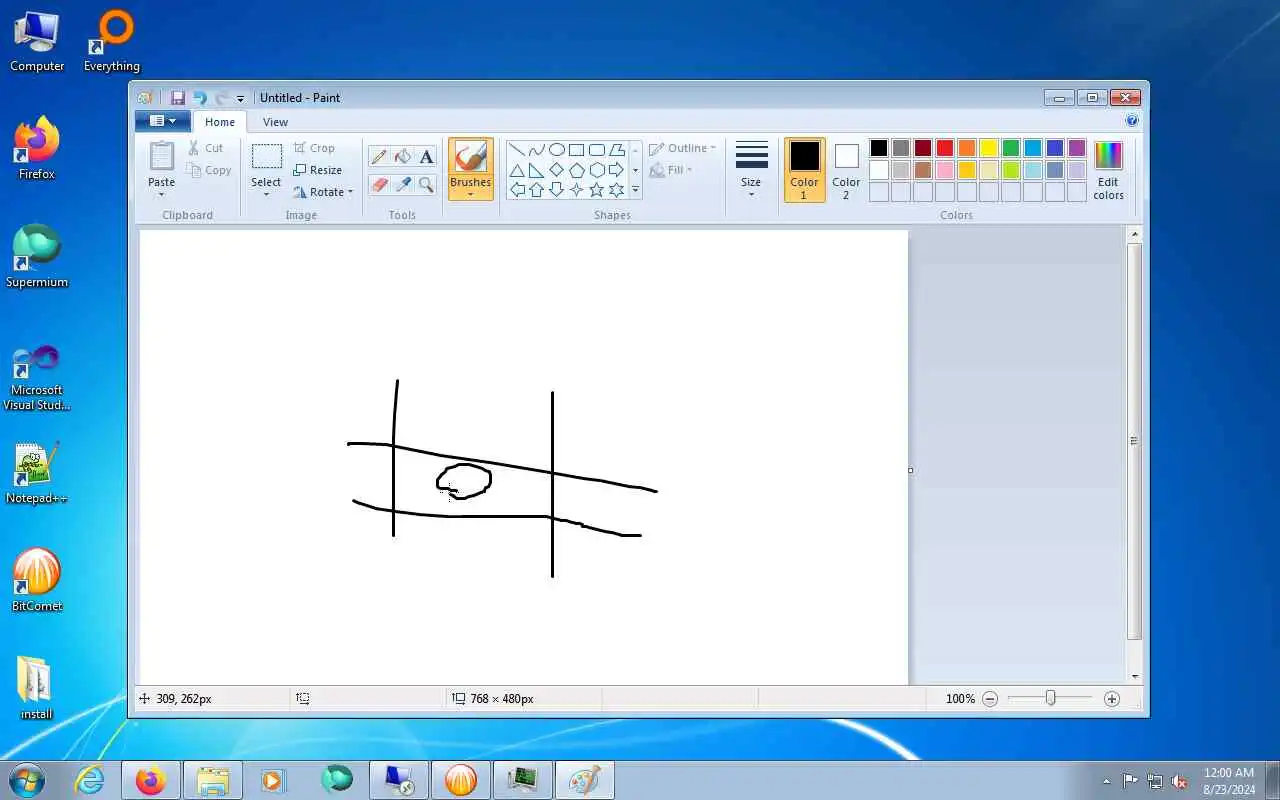Choose the Up arrow shape

(537, 189)
